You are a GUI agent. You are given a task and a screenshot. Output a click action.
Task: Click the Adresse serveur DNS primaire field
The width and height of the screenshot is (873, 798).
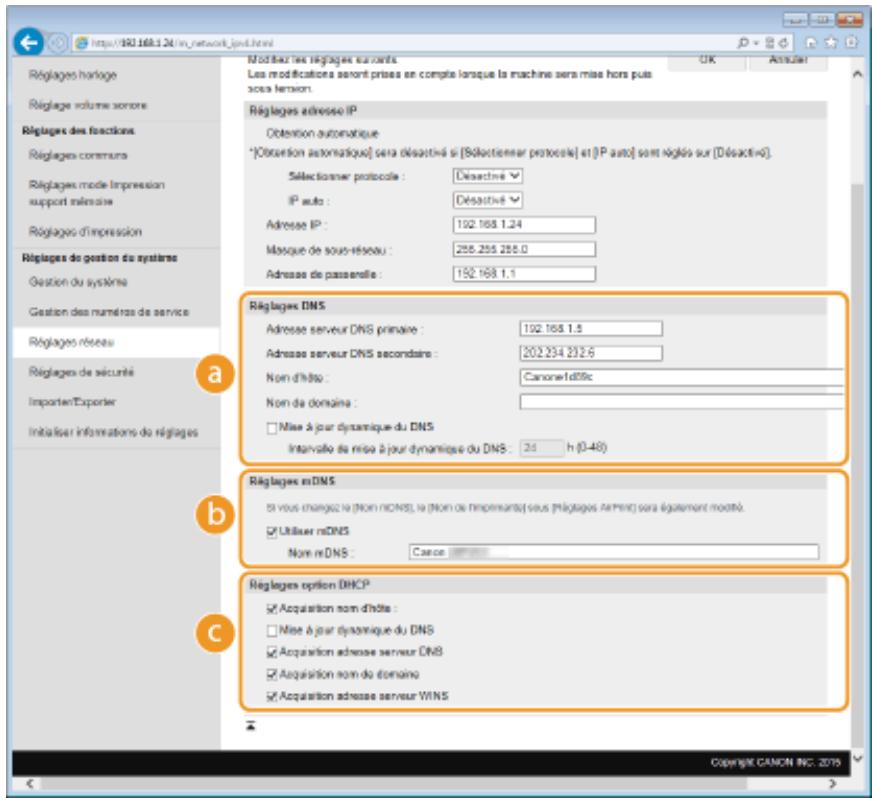pyautogui.click(x=591, y=329)
